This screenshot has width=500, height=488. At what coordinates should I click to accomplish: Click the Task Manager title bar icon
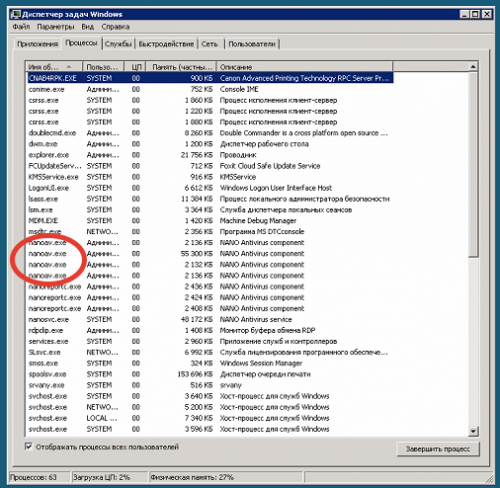[x=15, y=14]
